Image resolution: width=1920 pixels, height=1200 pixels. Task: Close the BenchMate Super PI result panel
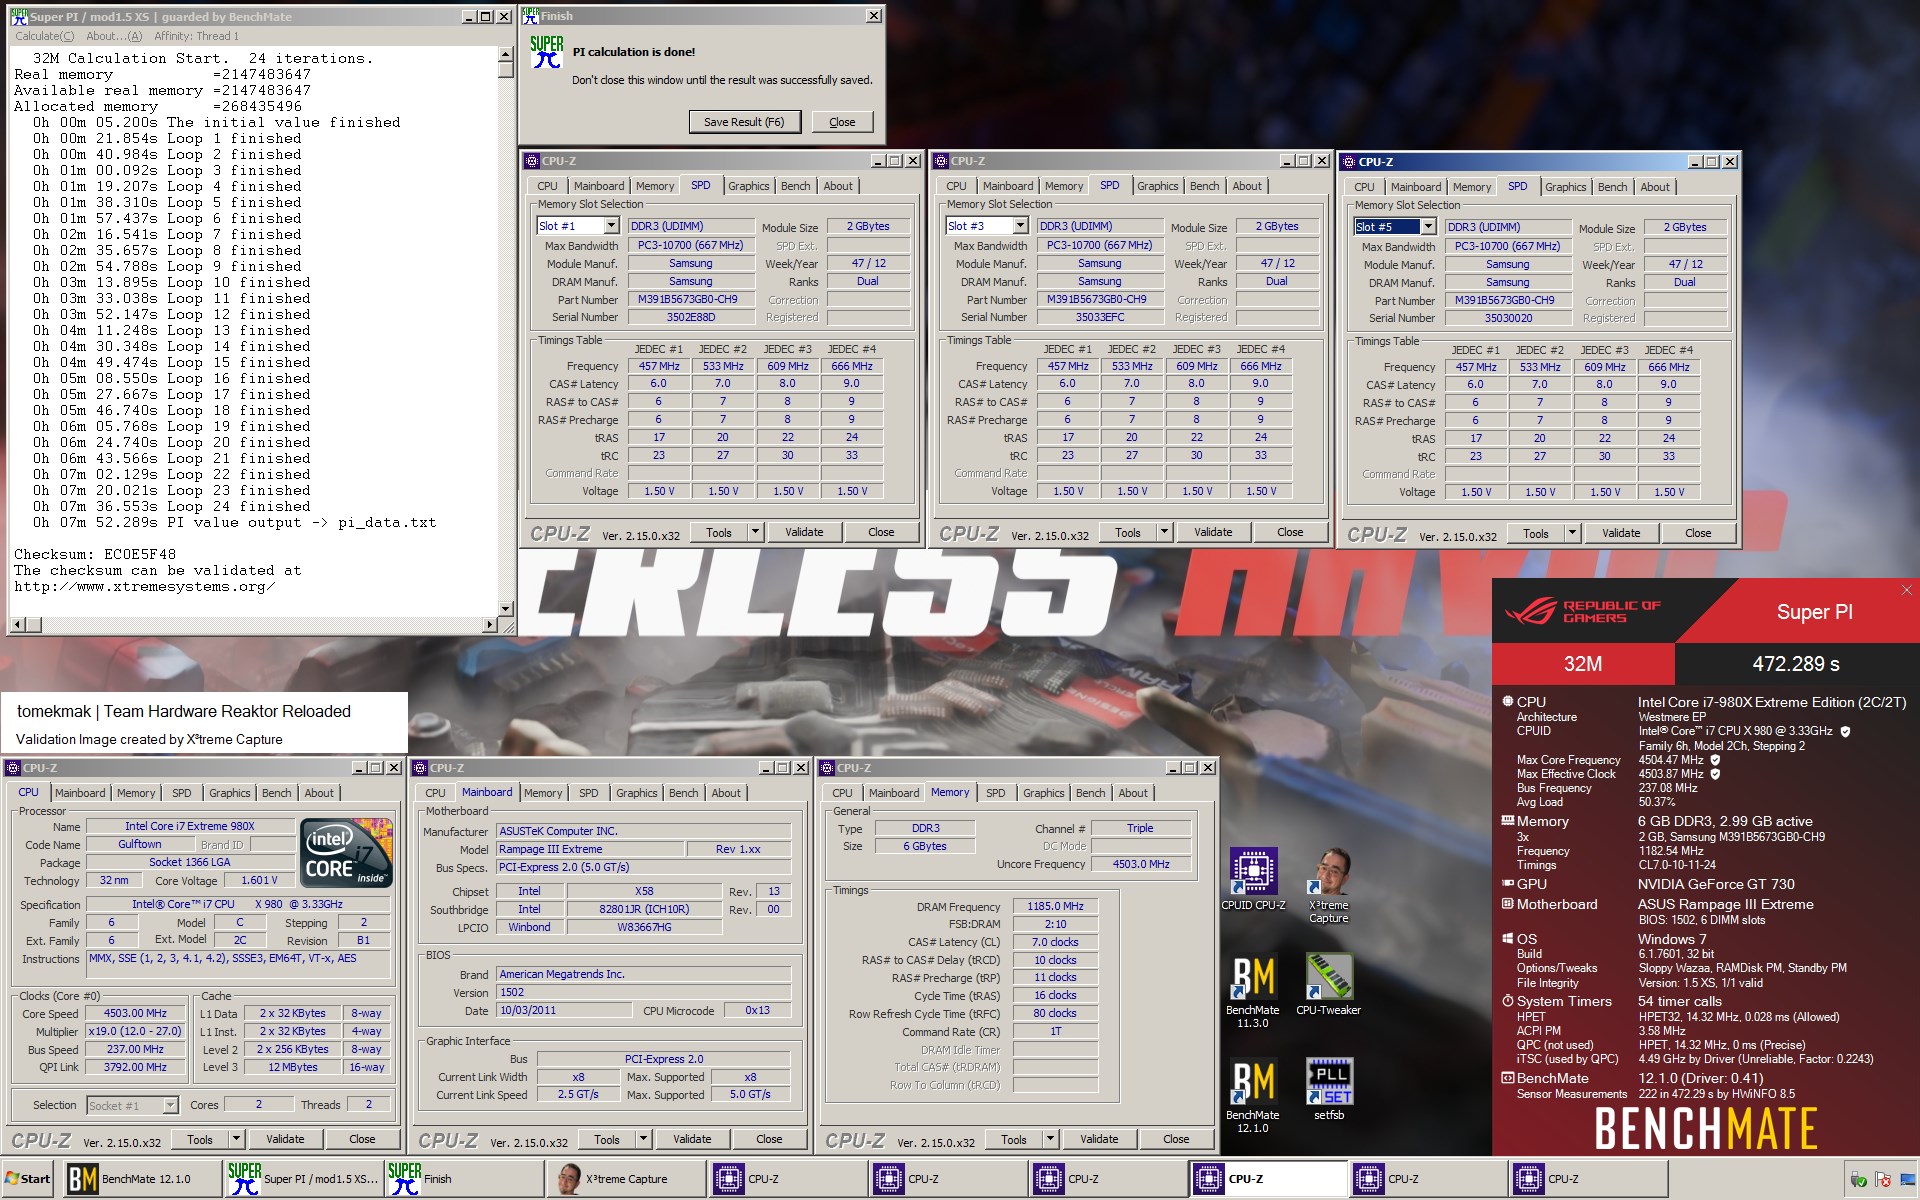[x=1907, y=590]
